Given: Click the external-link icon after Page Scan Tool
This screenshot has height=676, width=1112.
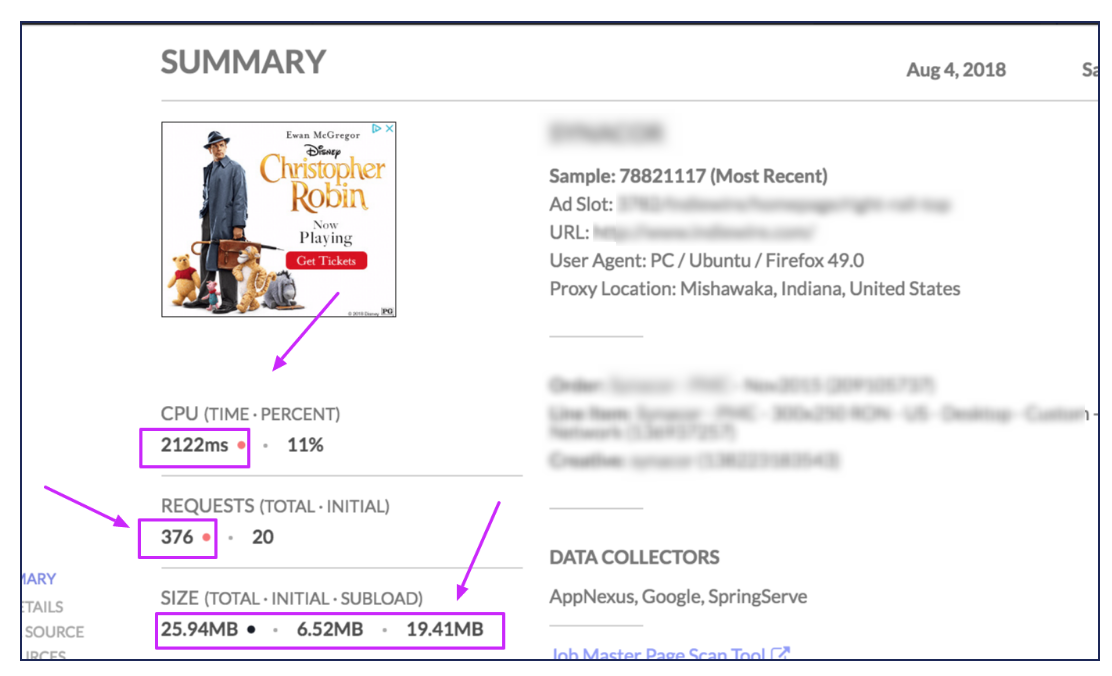Looking at the screenshot, I should coord(781,654).
